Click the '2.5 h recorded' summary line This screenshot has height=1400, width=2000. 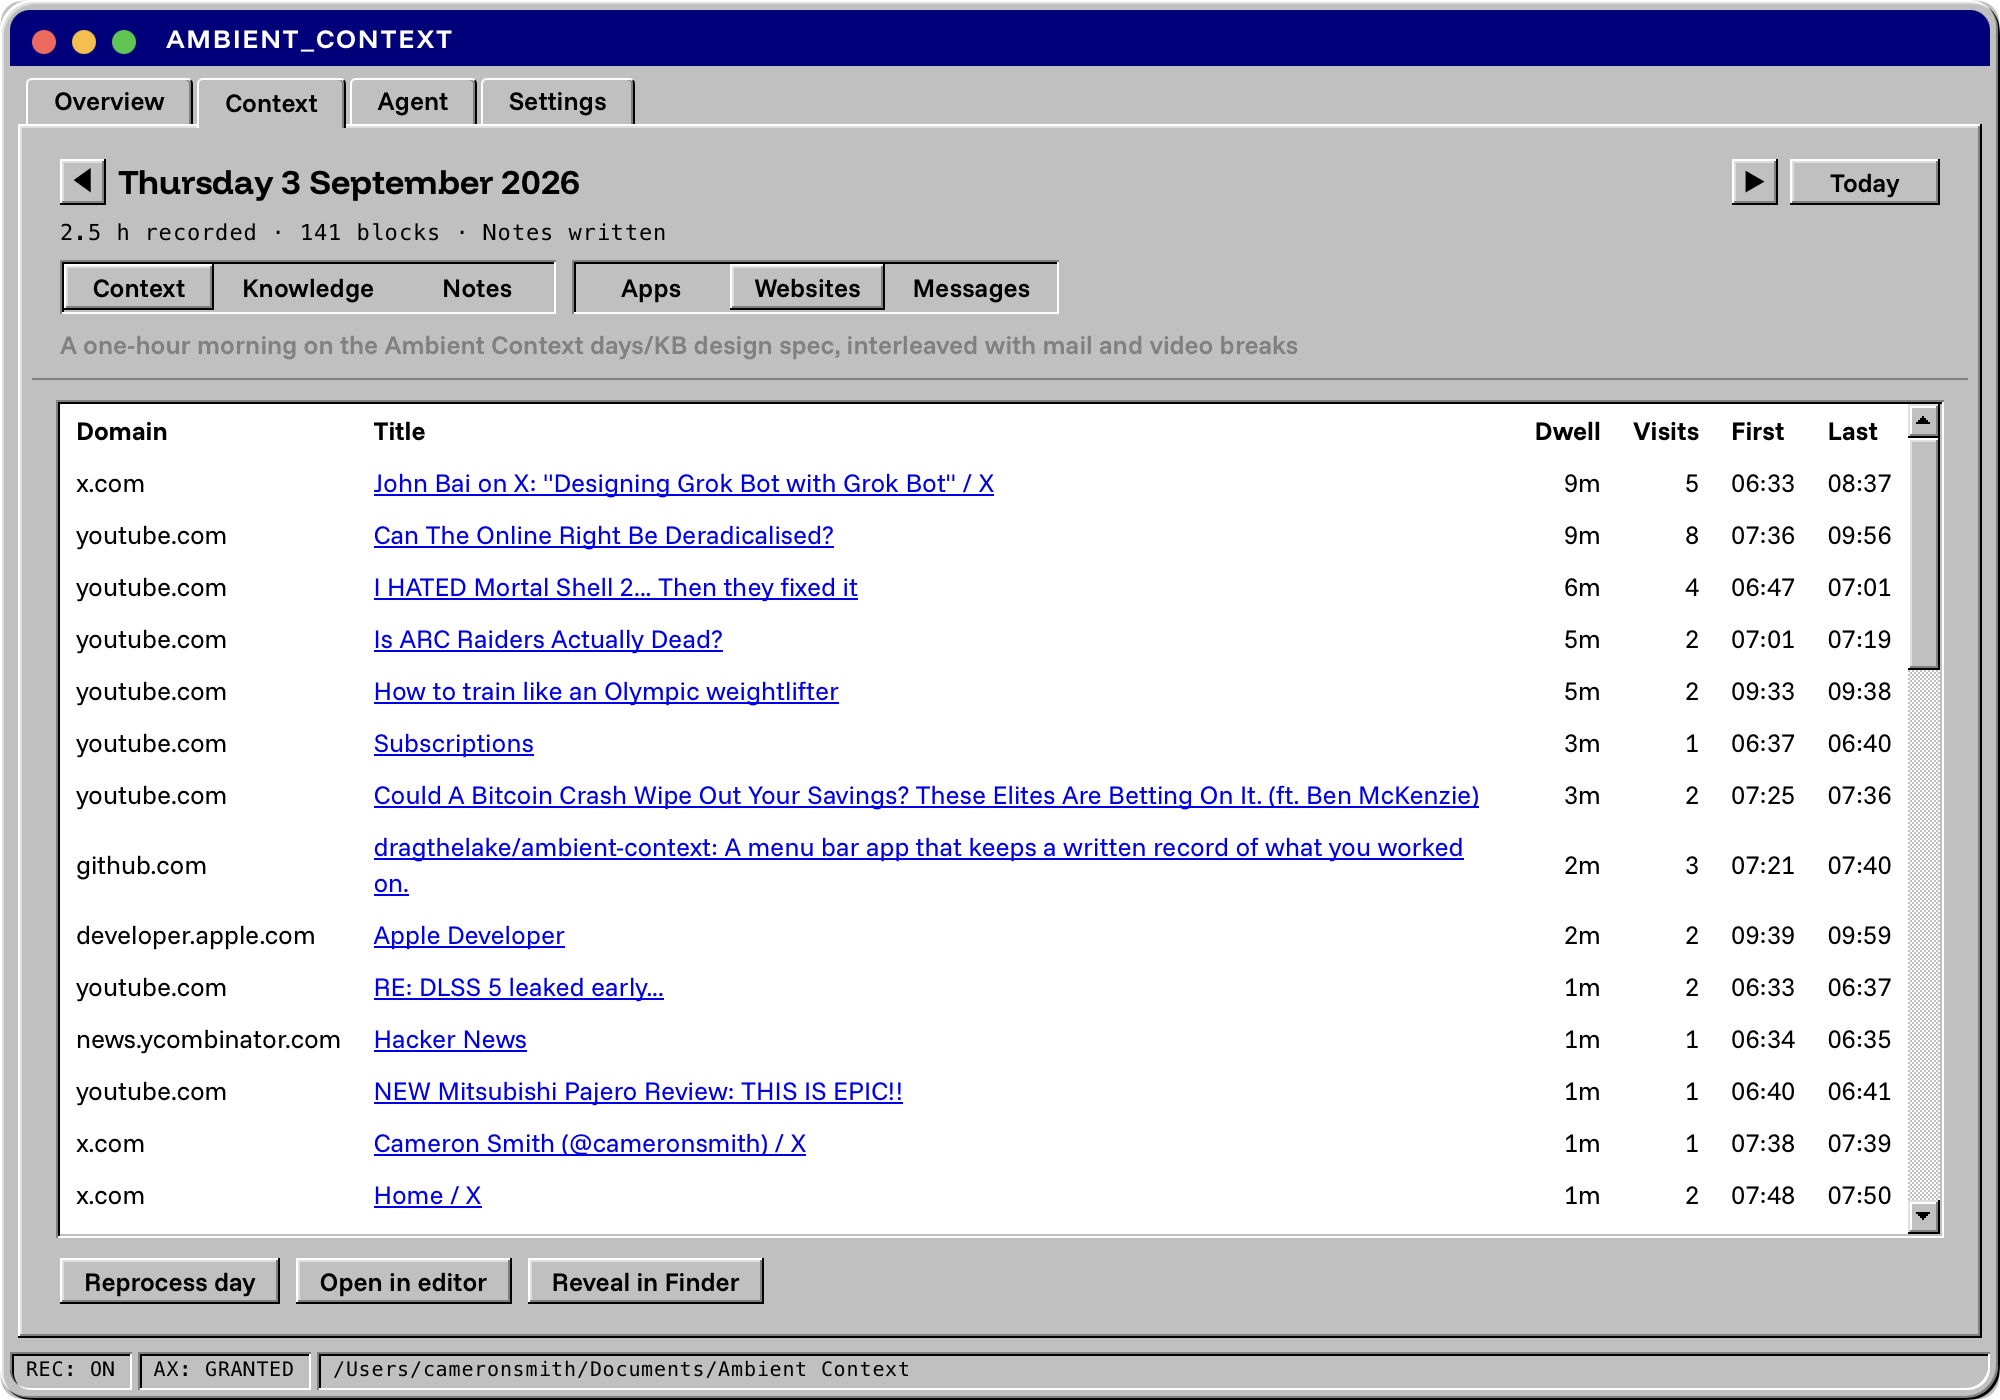click(363, 232)
